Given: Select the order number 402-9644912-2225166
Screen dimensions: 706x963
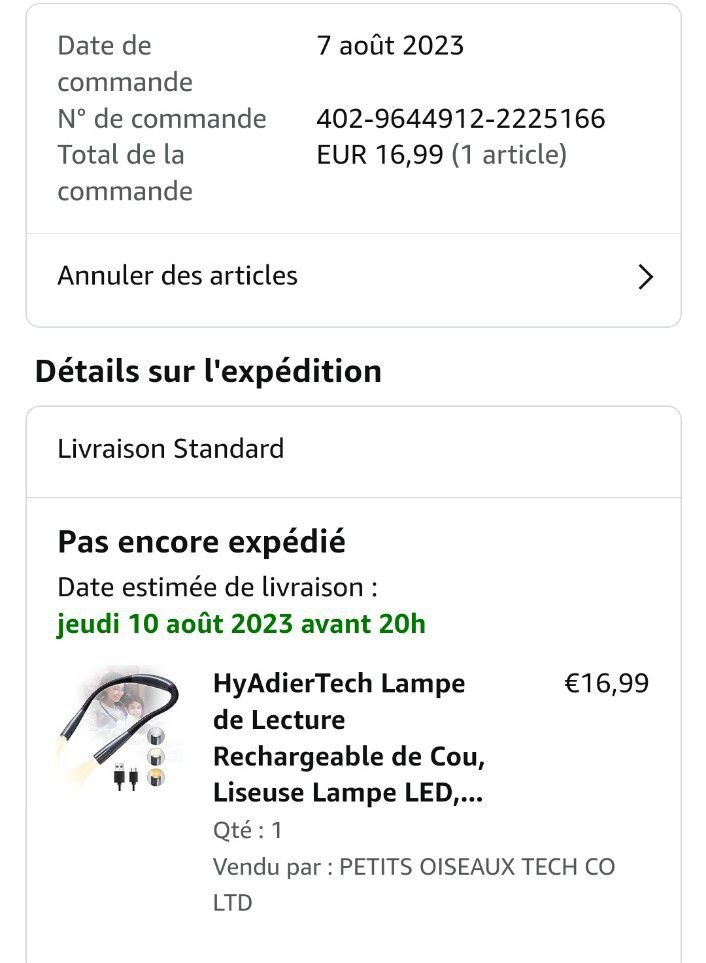Looking at the screenshot, I should [460, 119].
